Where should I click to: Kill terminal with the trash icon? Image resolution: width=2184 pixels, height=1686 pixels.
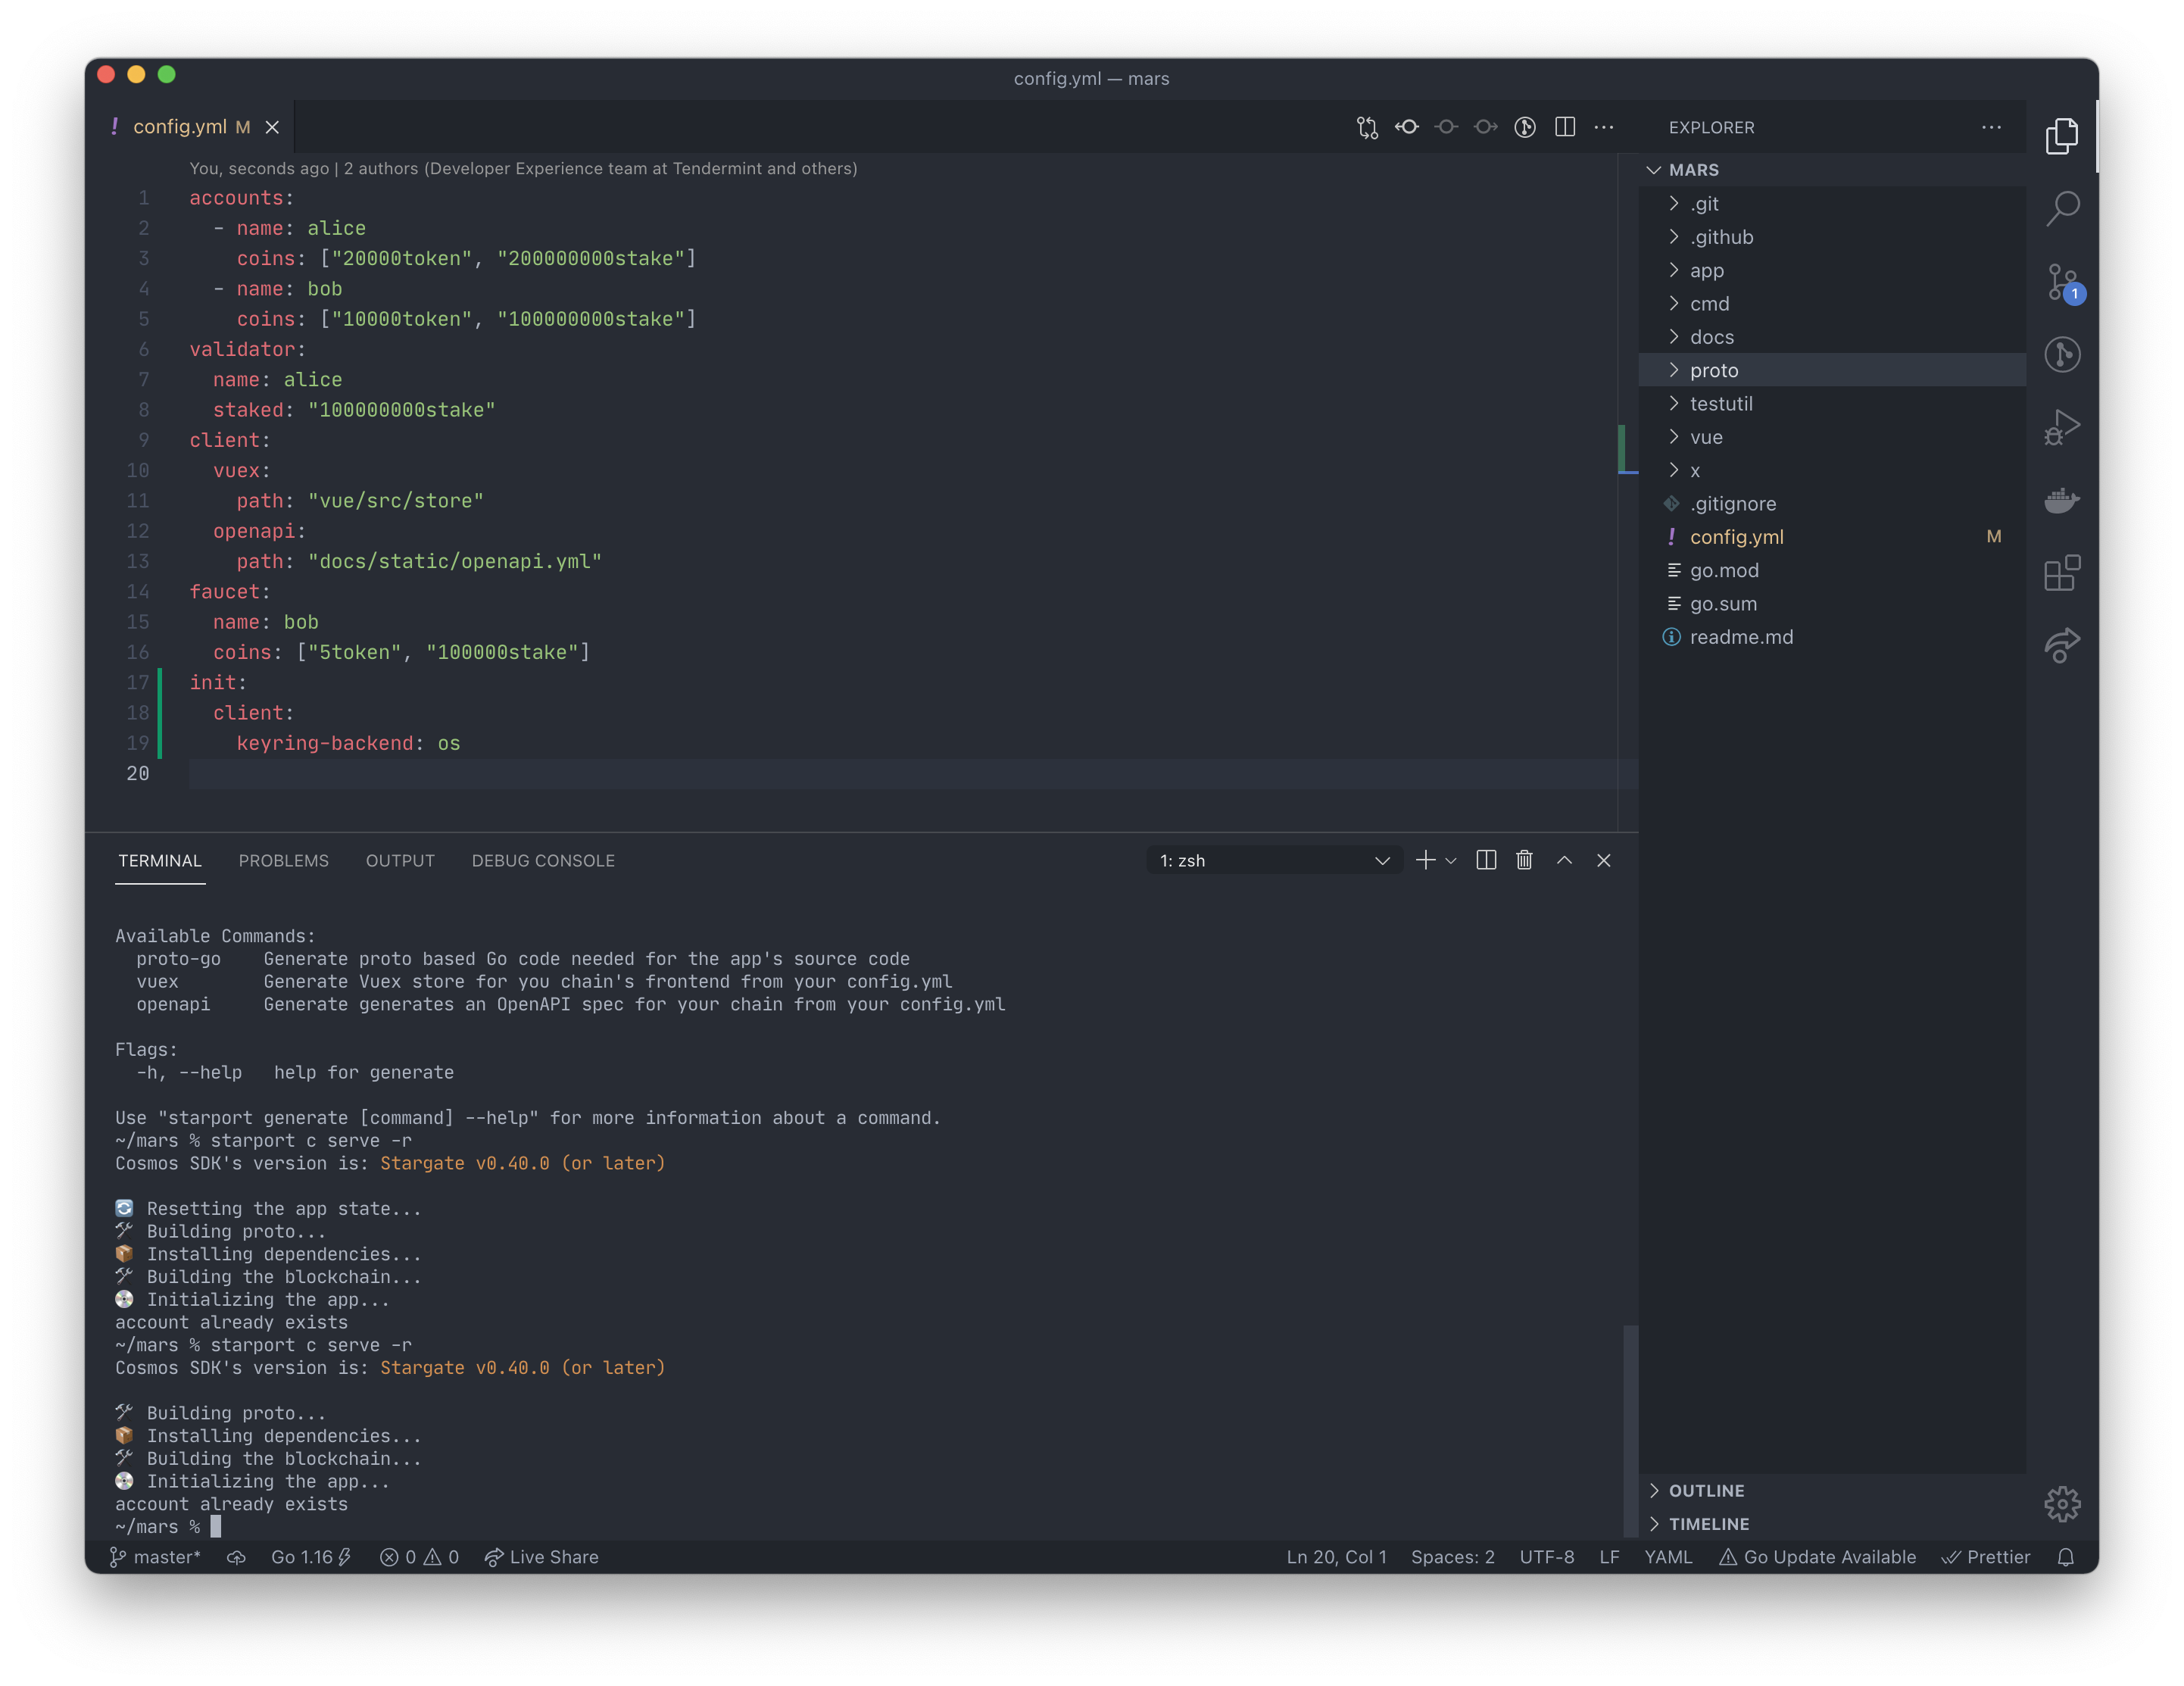coord(1524,860)
